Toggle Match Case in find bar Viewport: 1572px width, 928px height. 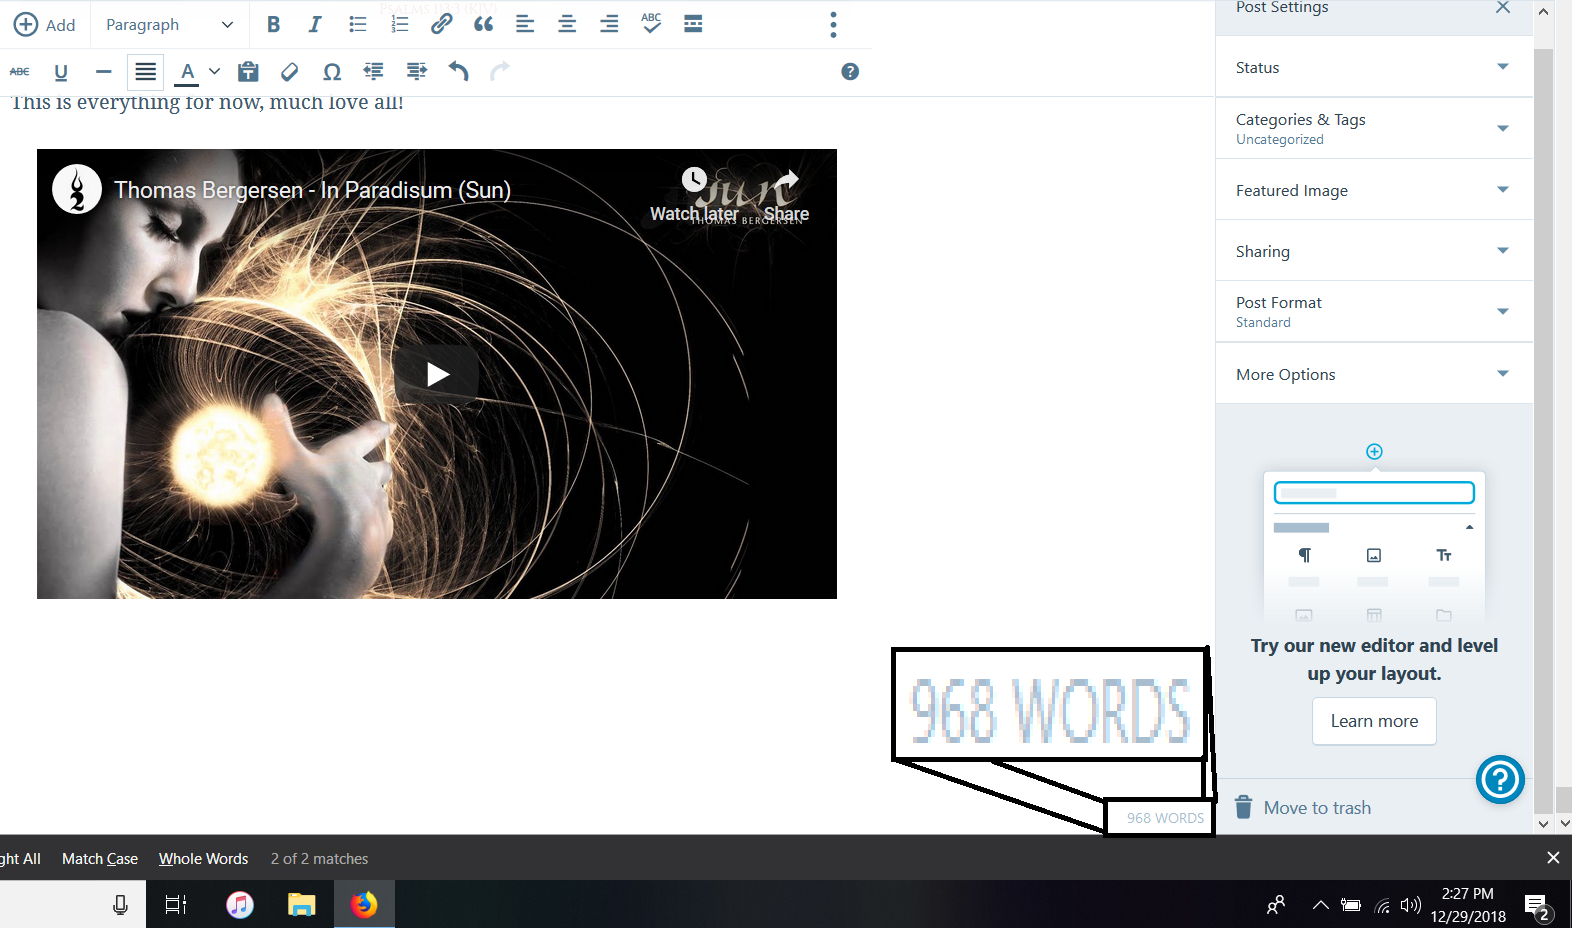[x=100, y=859]
